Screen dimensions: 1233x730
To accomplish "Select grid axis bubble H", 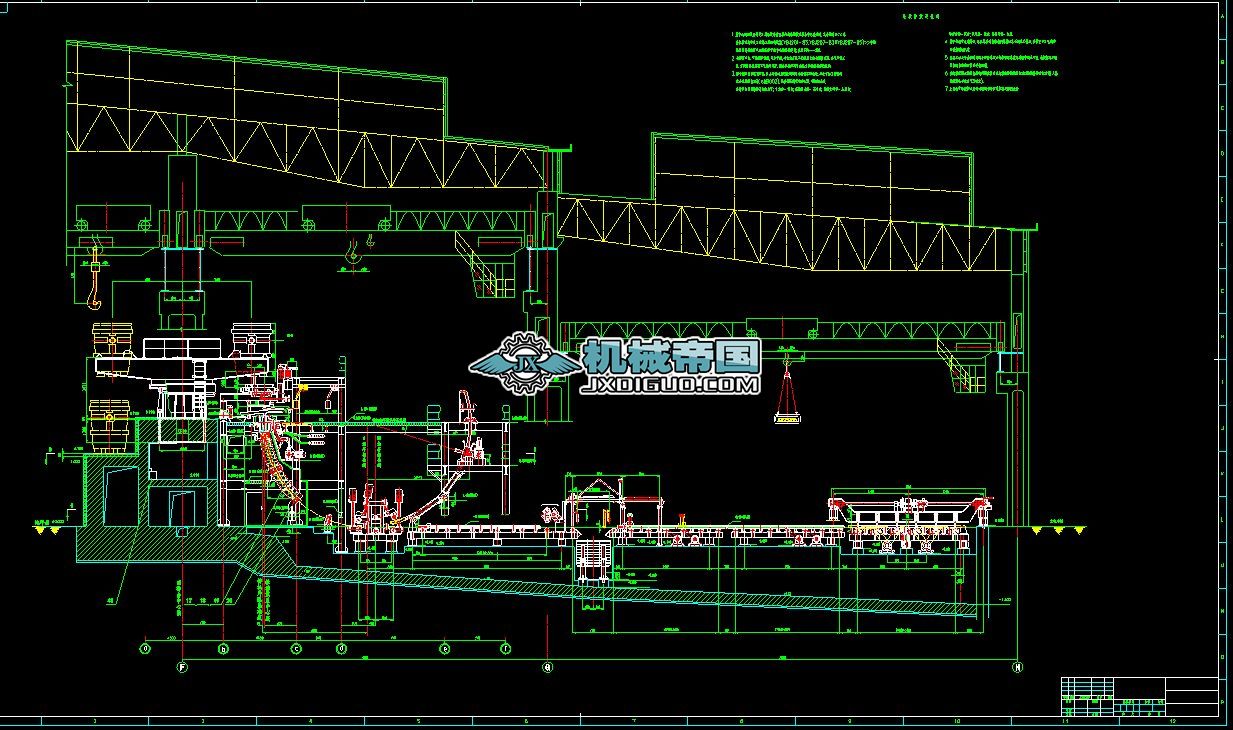I will click(x=1017, y=666).
